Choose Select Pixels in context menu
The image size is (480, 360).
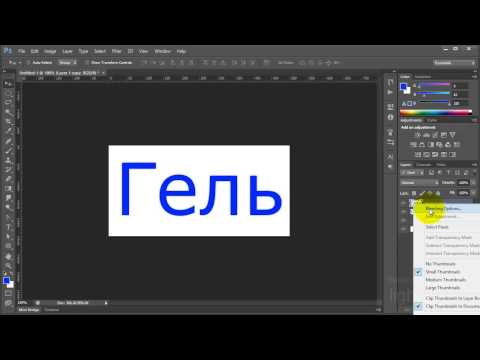coord(437,227)
